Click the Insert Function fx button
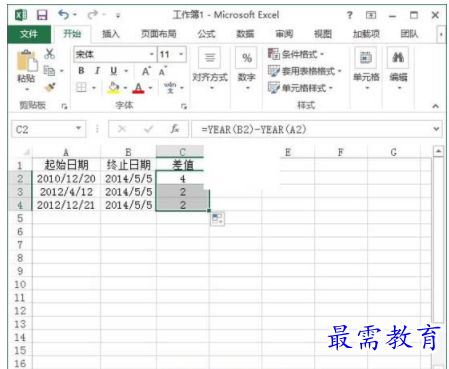 click(175, 129)
